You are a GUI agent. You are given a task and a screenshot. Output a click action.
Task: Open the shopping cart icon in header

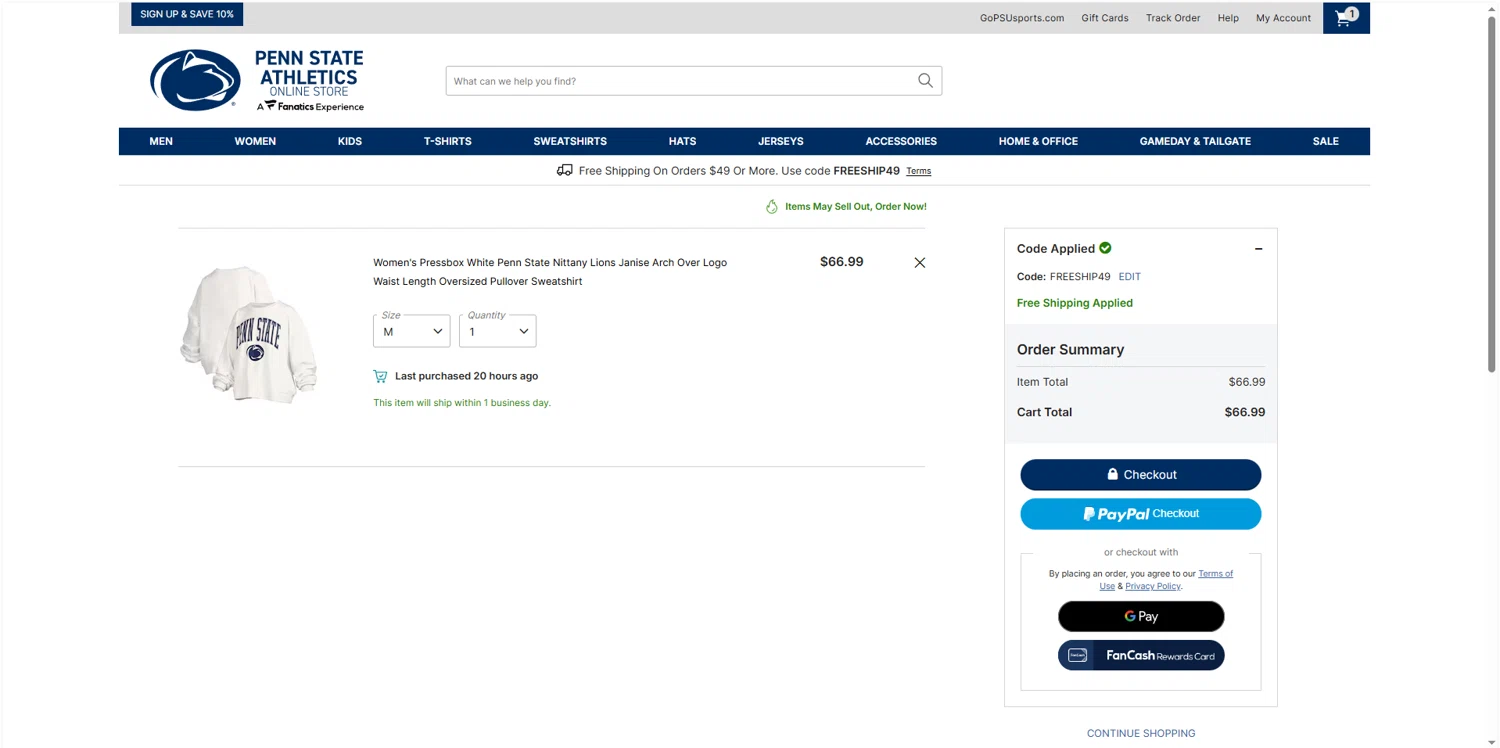click(1346, 18)
